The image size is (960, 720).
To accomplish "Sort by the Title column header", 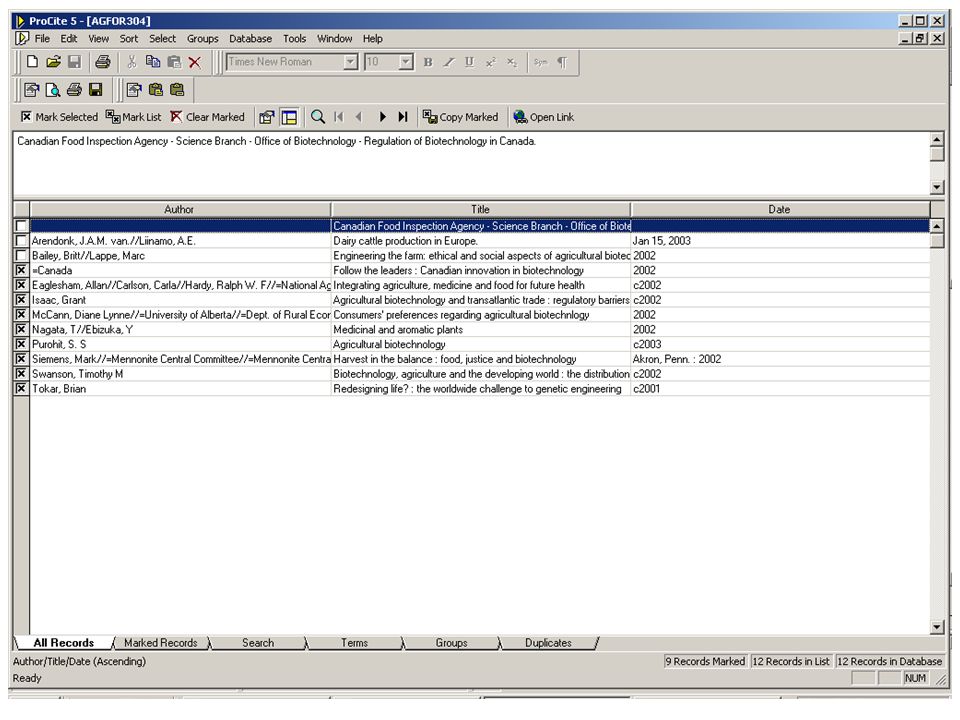I will tap(481, 209).
